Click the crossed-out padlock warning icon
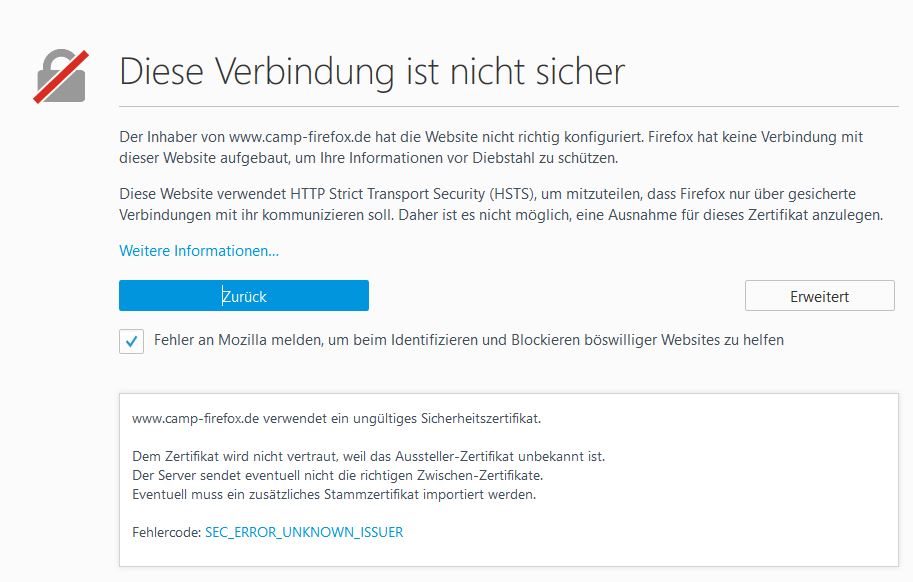This screenshot has width=913, height=582. point(62,77)
